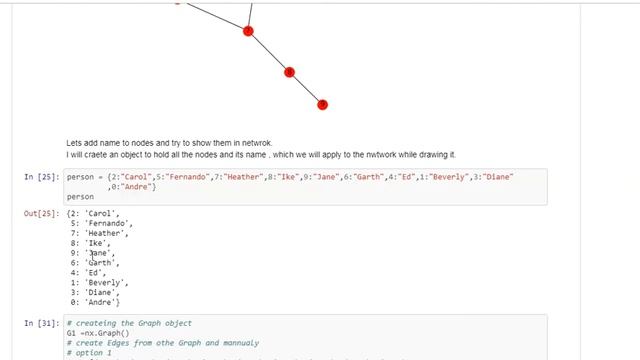
Task: Click the output entry 5: 'Fernando'
Action: tap(101, 223)
